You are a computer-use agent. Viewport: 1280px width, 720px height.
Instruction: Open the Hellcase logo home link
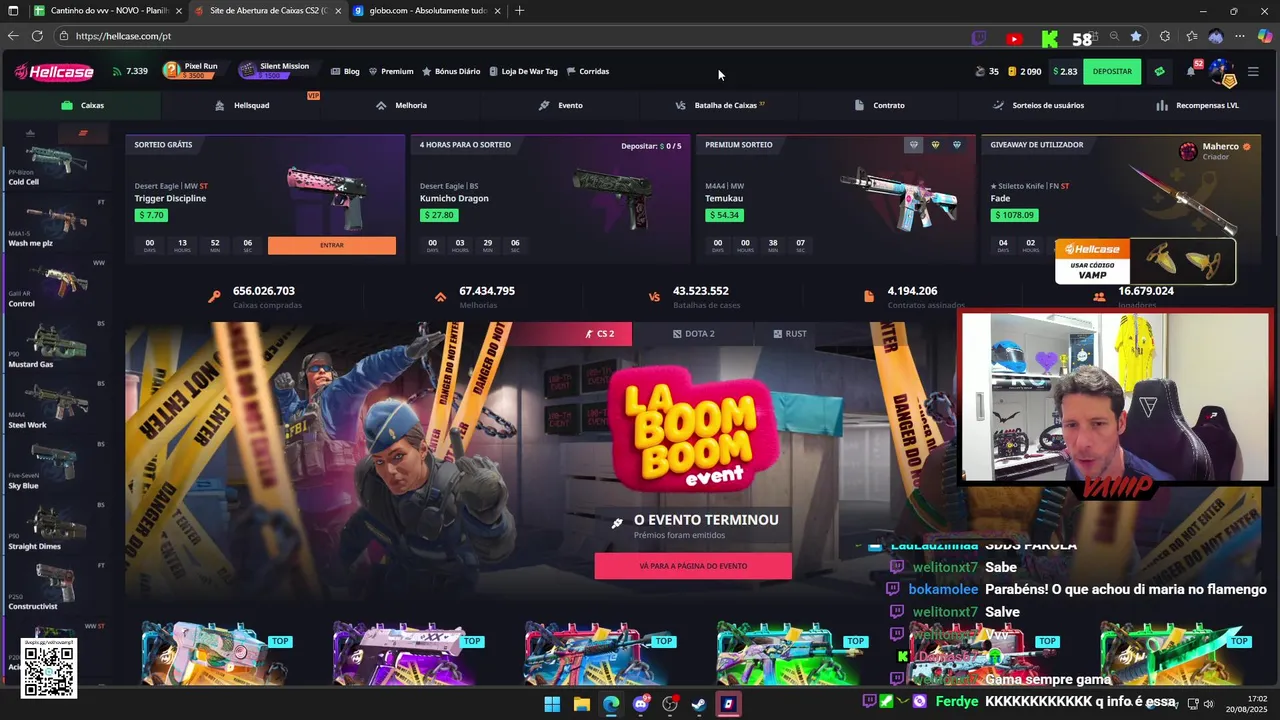tap(54, 71)
